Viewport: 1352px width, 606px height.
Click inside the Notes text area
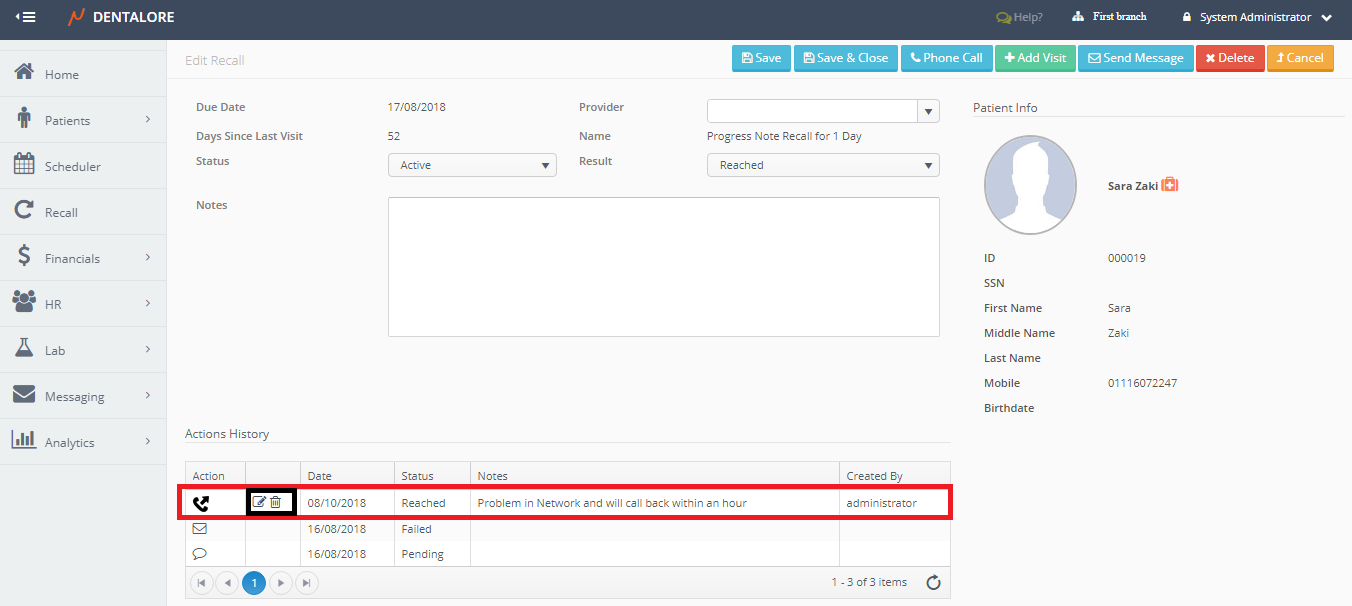663,266
